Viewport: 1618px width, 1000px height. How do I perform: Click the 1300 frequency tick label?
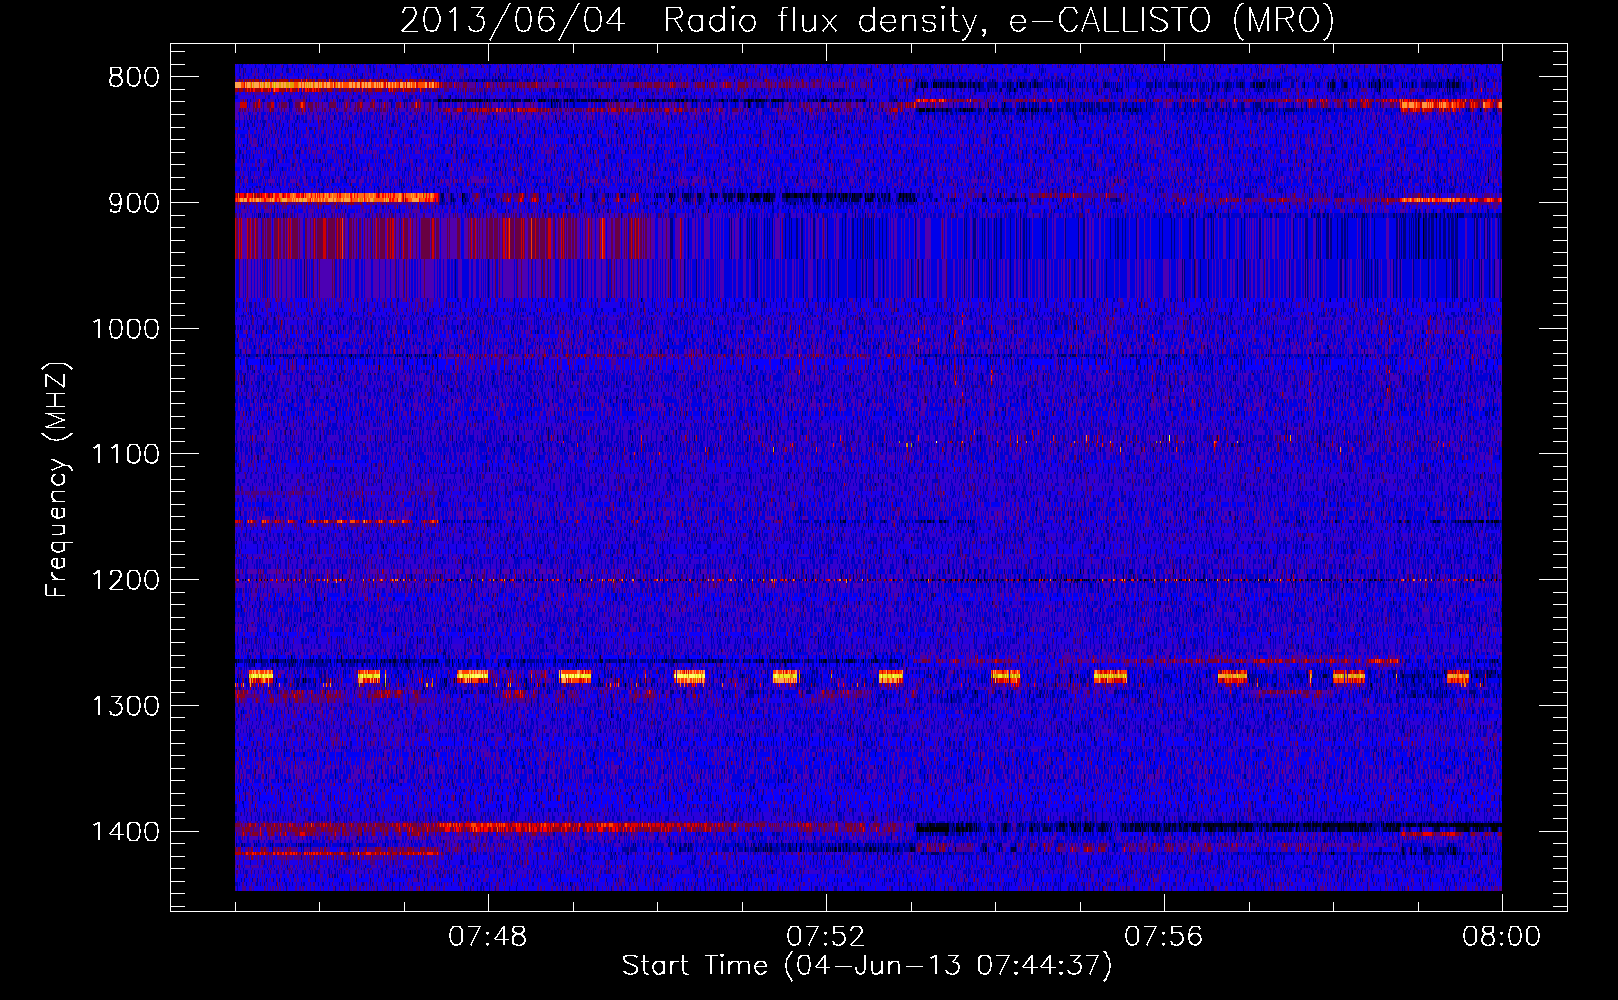pos(125,706)
